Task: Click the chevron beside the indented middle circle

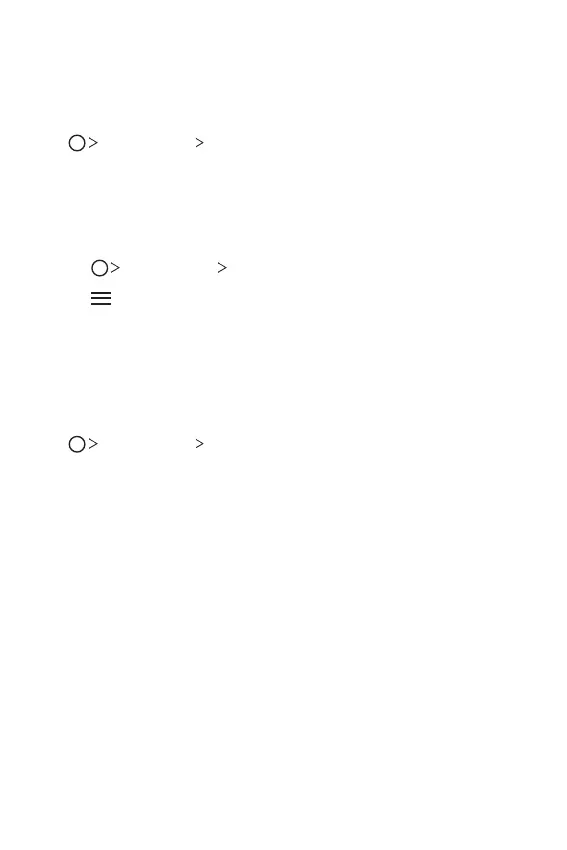Action: (x=115, y=267)
